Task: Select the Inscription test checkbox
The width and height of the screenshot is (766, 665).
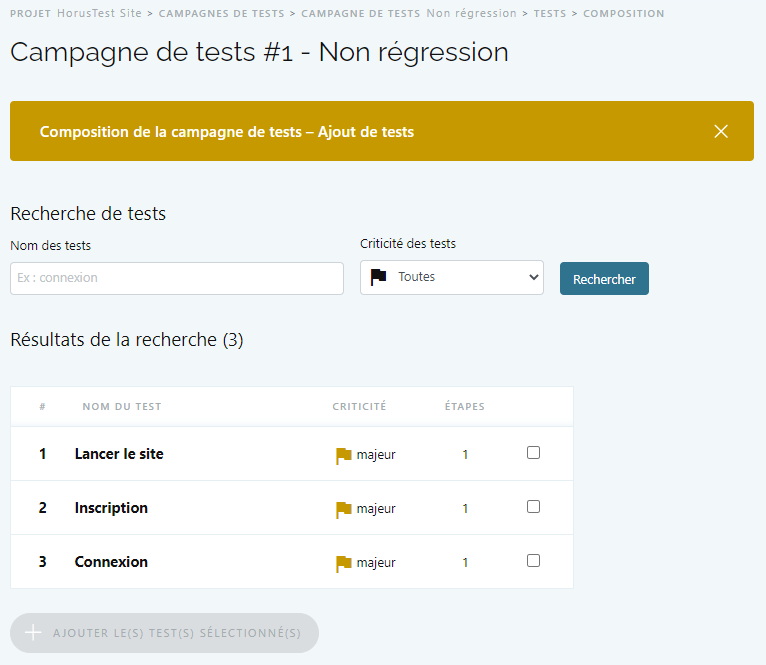Action: [x=533, y=507]
